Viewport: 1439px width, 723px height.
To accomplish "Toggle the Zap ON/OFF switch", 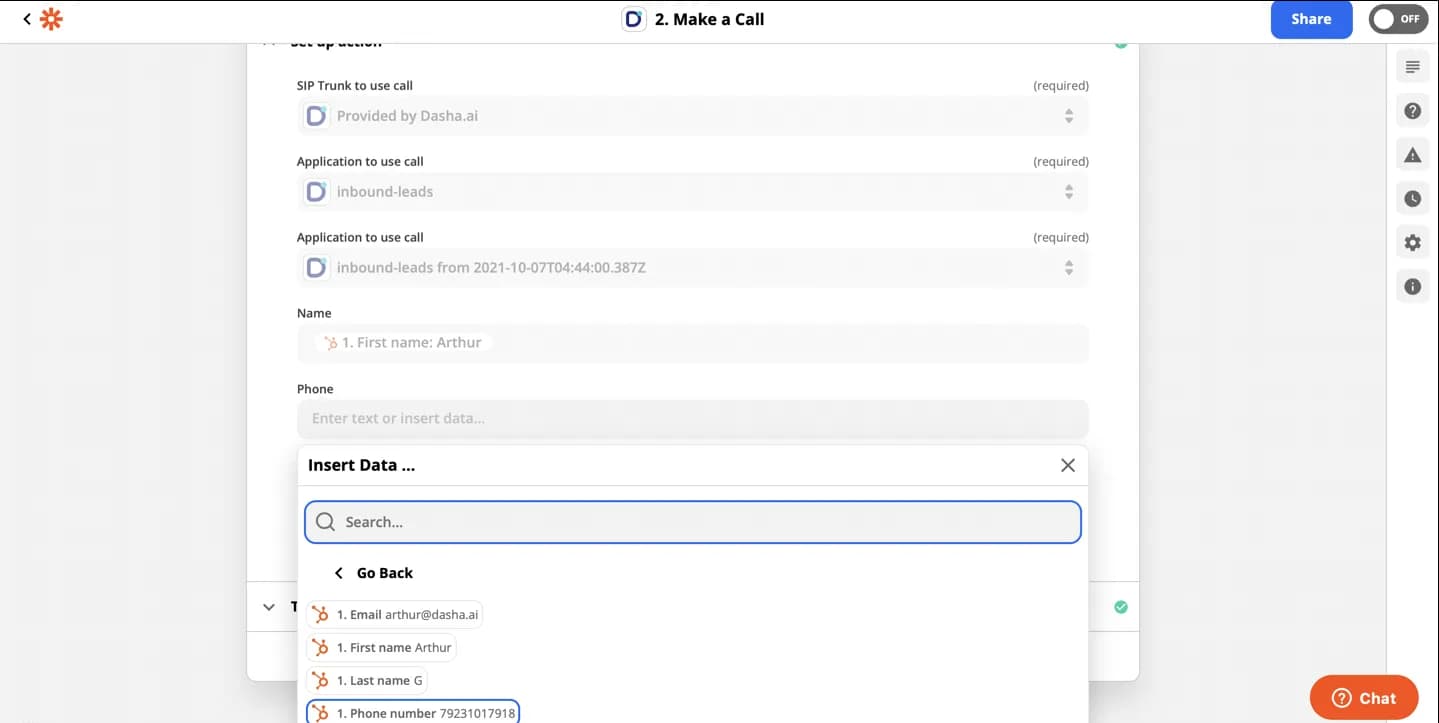I will coord(1397,19).
